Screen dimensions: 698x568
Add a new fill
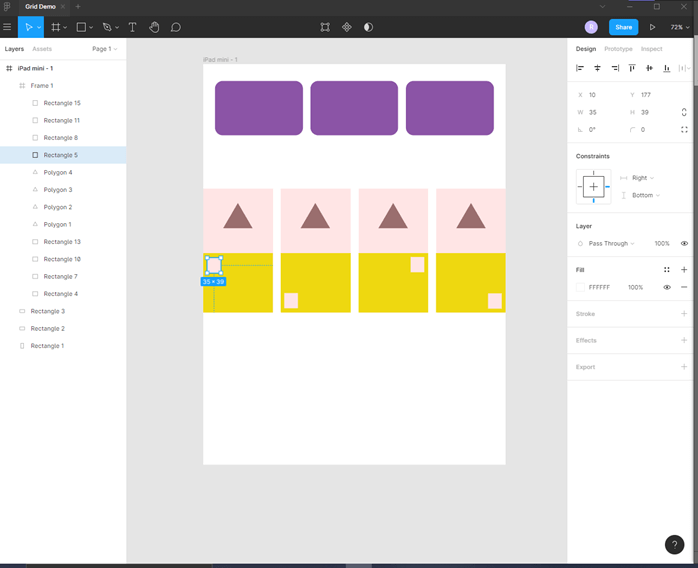pyautogui.click(x=684, y=270)
